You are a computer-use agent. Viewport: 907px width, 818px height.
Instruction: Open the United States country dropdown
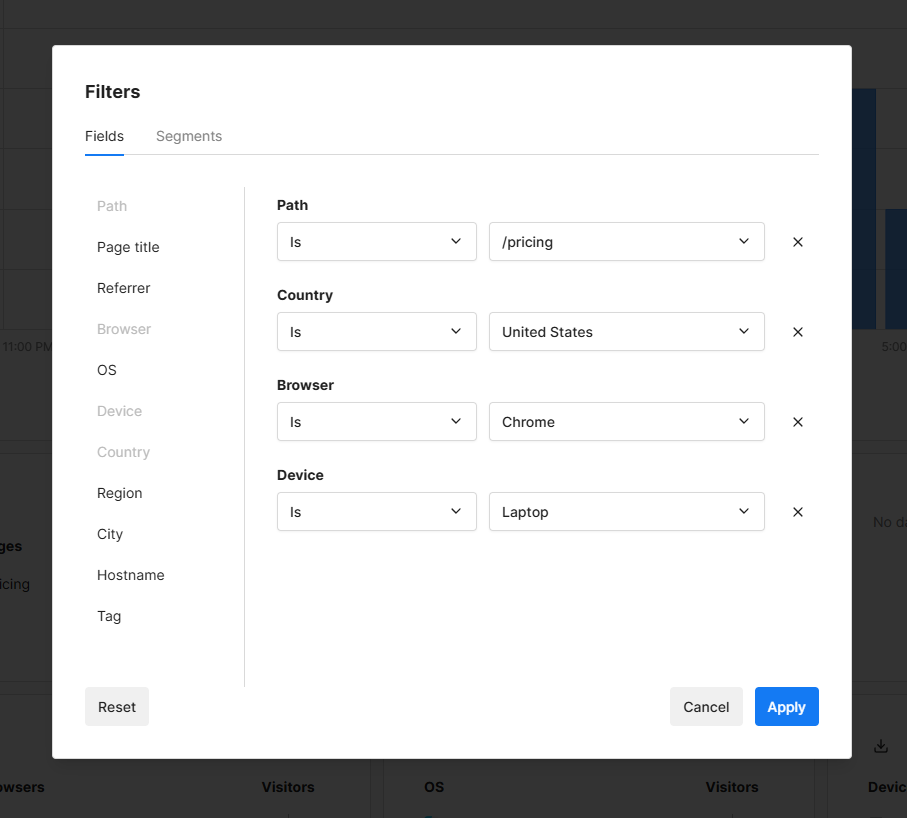pyautogui.click(x=626, y=332)
